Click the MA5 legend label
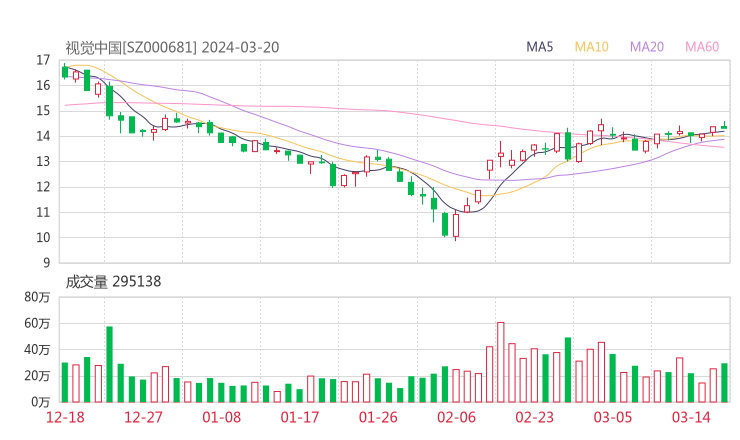 click(x=539, y=47)
